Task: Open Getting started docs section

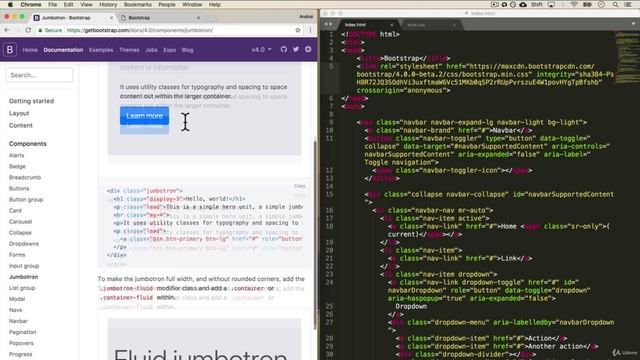Action: click(x=31, y=101)
